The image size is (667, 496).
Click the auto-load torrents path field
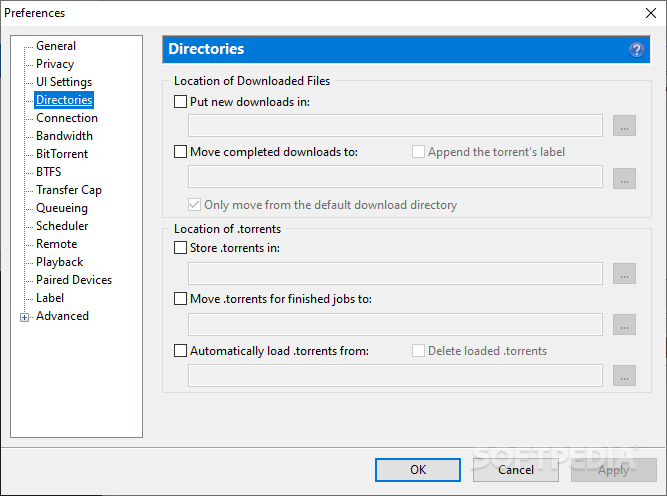click(395, 376)
